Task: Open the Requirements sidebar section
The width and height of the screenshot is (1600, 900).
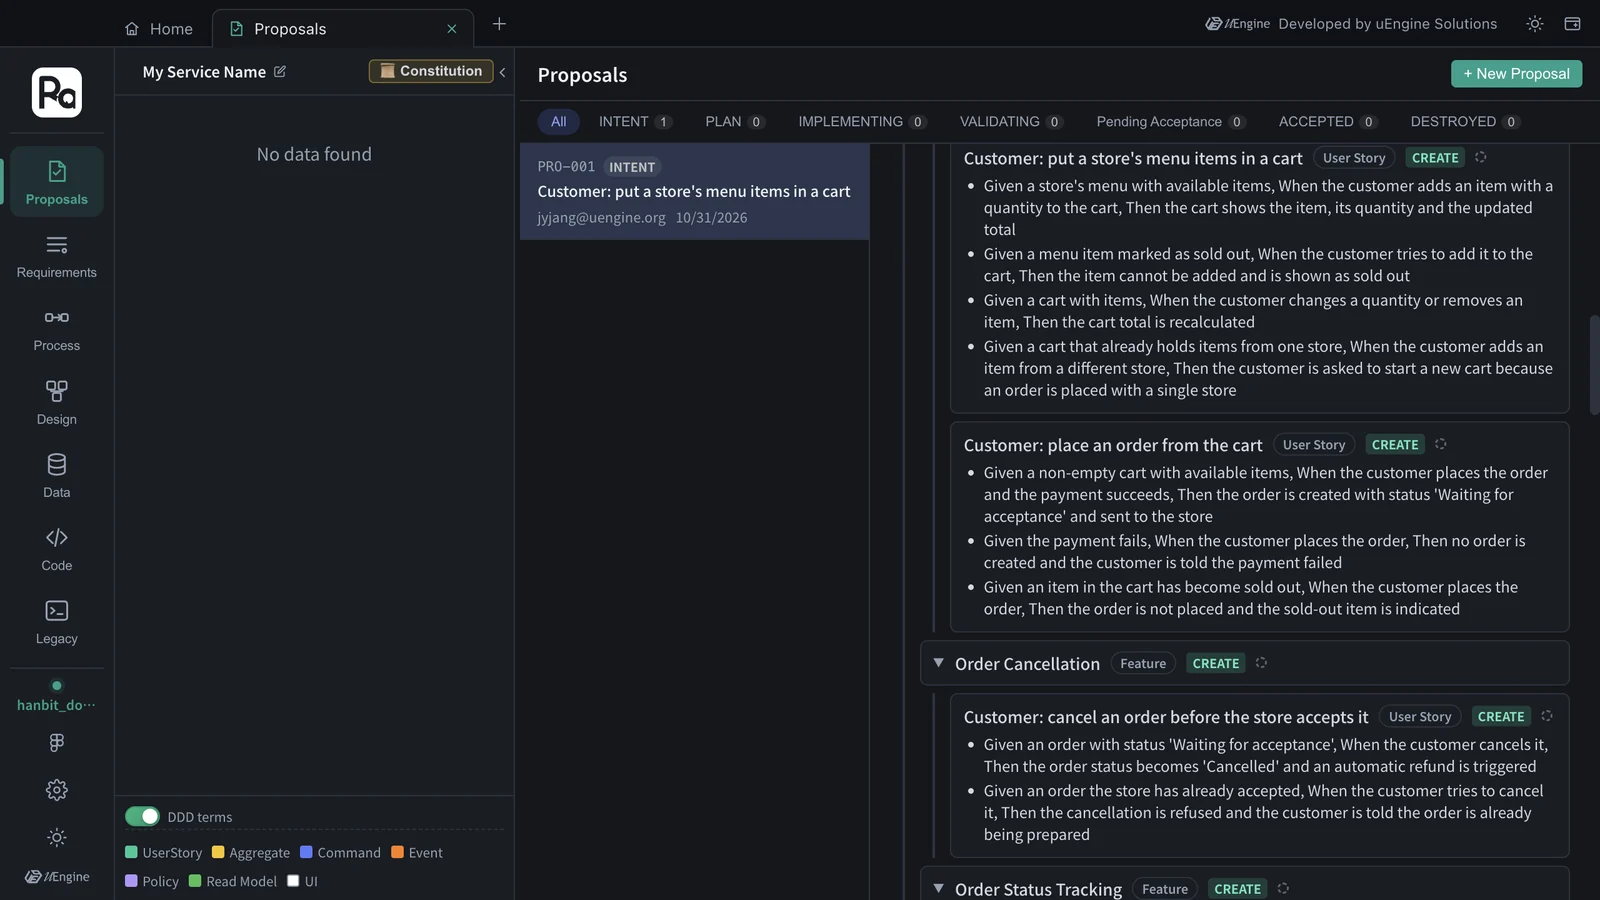Action: click(57, 256)
